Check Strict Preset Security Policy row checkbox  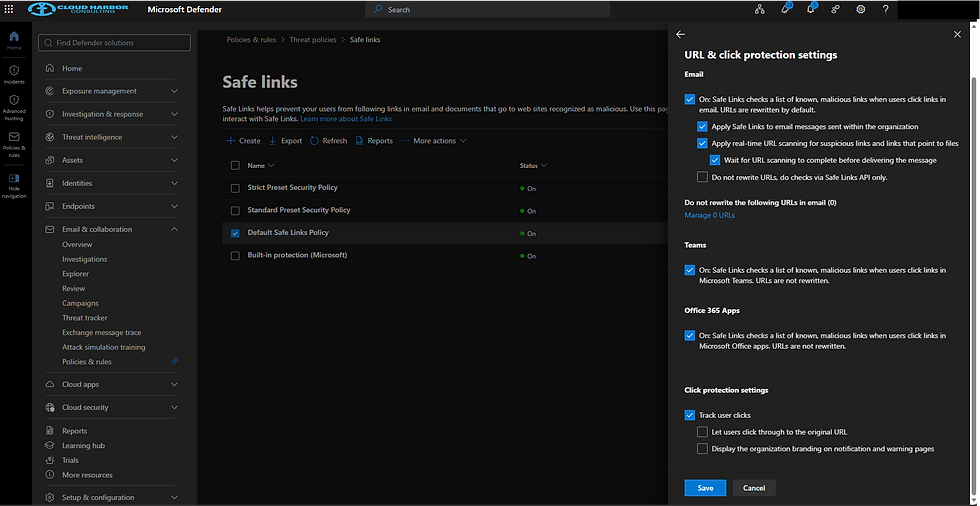pyautogui.click(x=235, y=188)
